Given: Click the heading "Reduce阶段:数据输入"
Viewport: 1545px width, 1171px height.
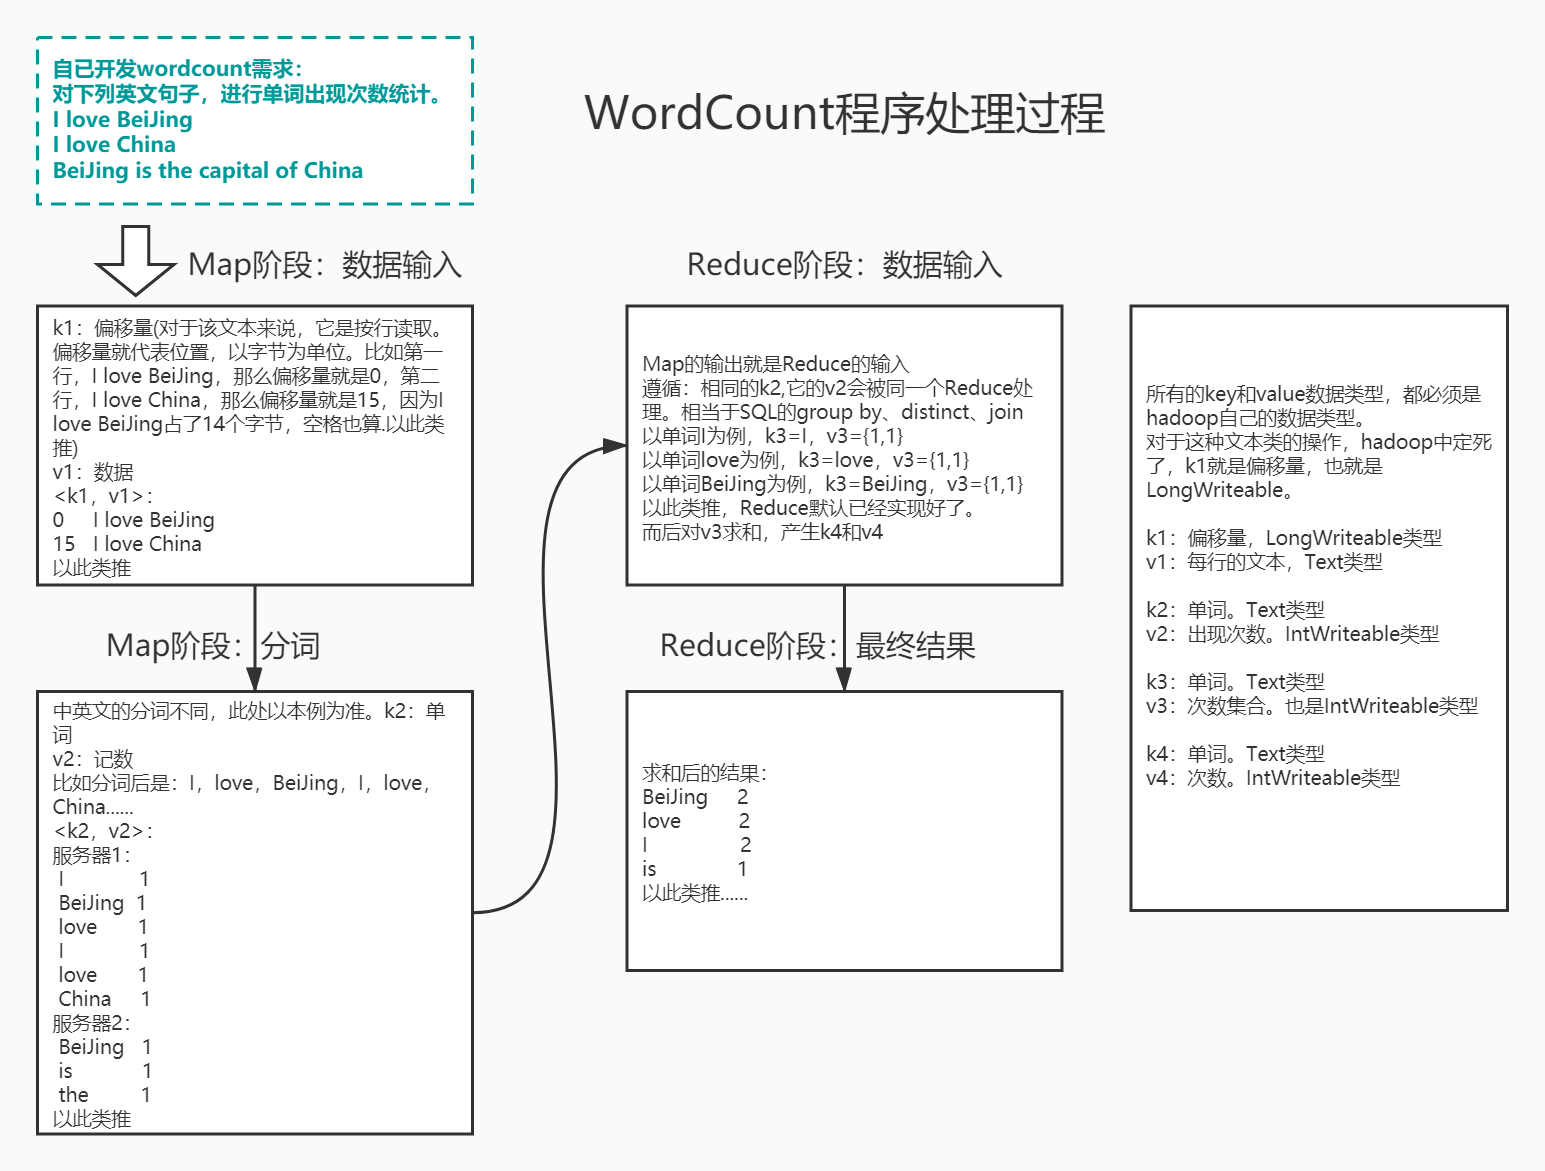Looking at the screenshot, I should tap(844, 265).
